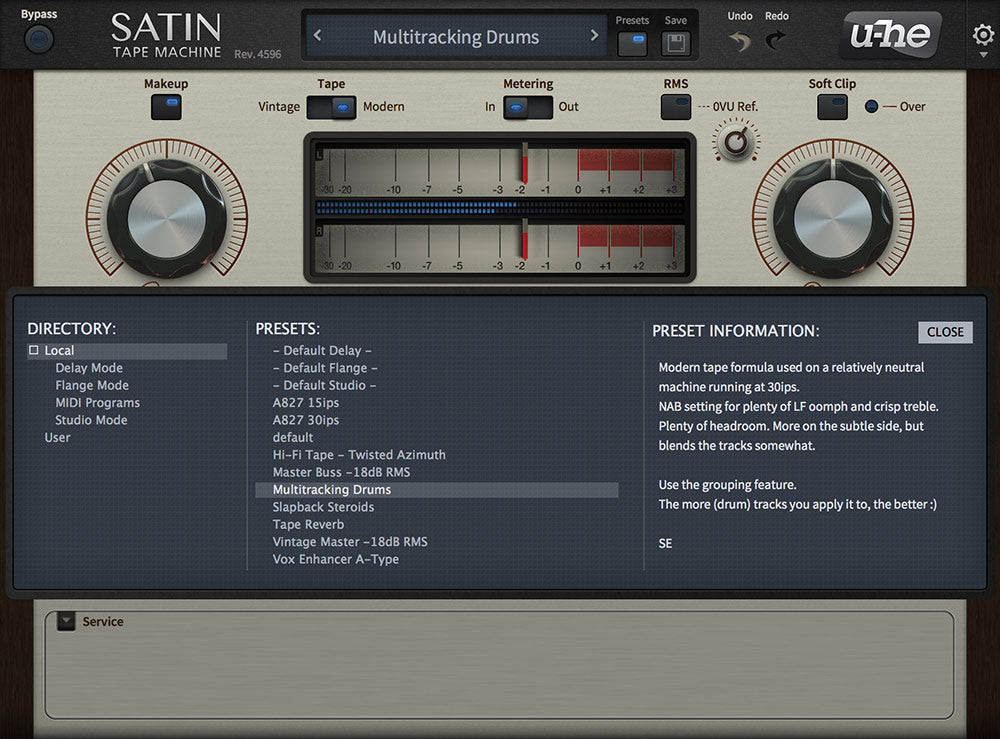Go to previous preset with left arrow
Image resolution: width=1000 pixels, height=739 pixels.
318,36
